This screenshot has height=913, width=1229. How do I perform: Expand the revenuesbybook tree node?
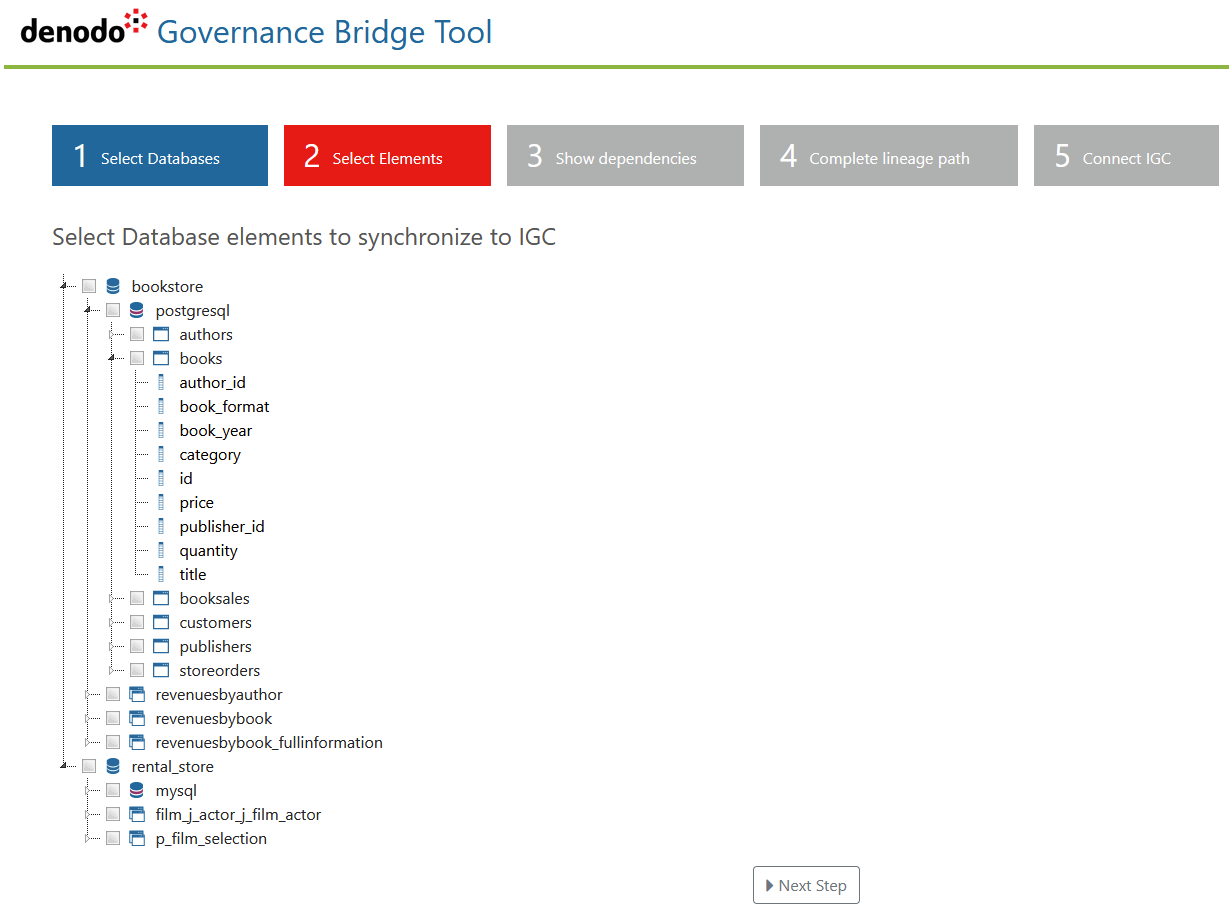87,719
